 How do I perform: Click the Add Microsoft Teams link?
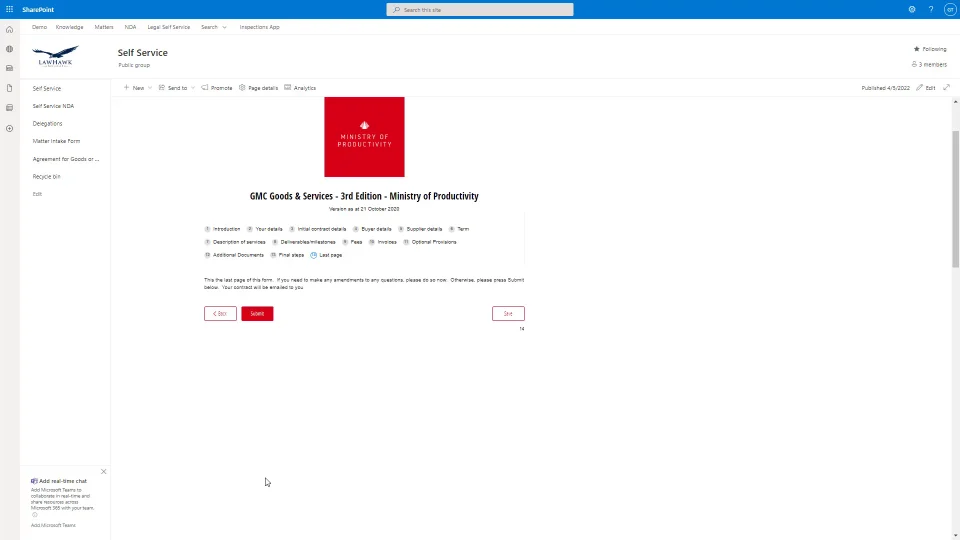coord(53,525)
